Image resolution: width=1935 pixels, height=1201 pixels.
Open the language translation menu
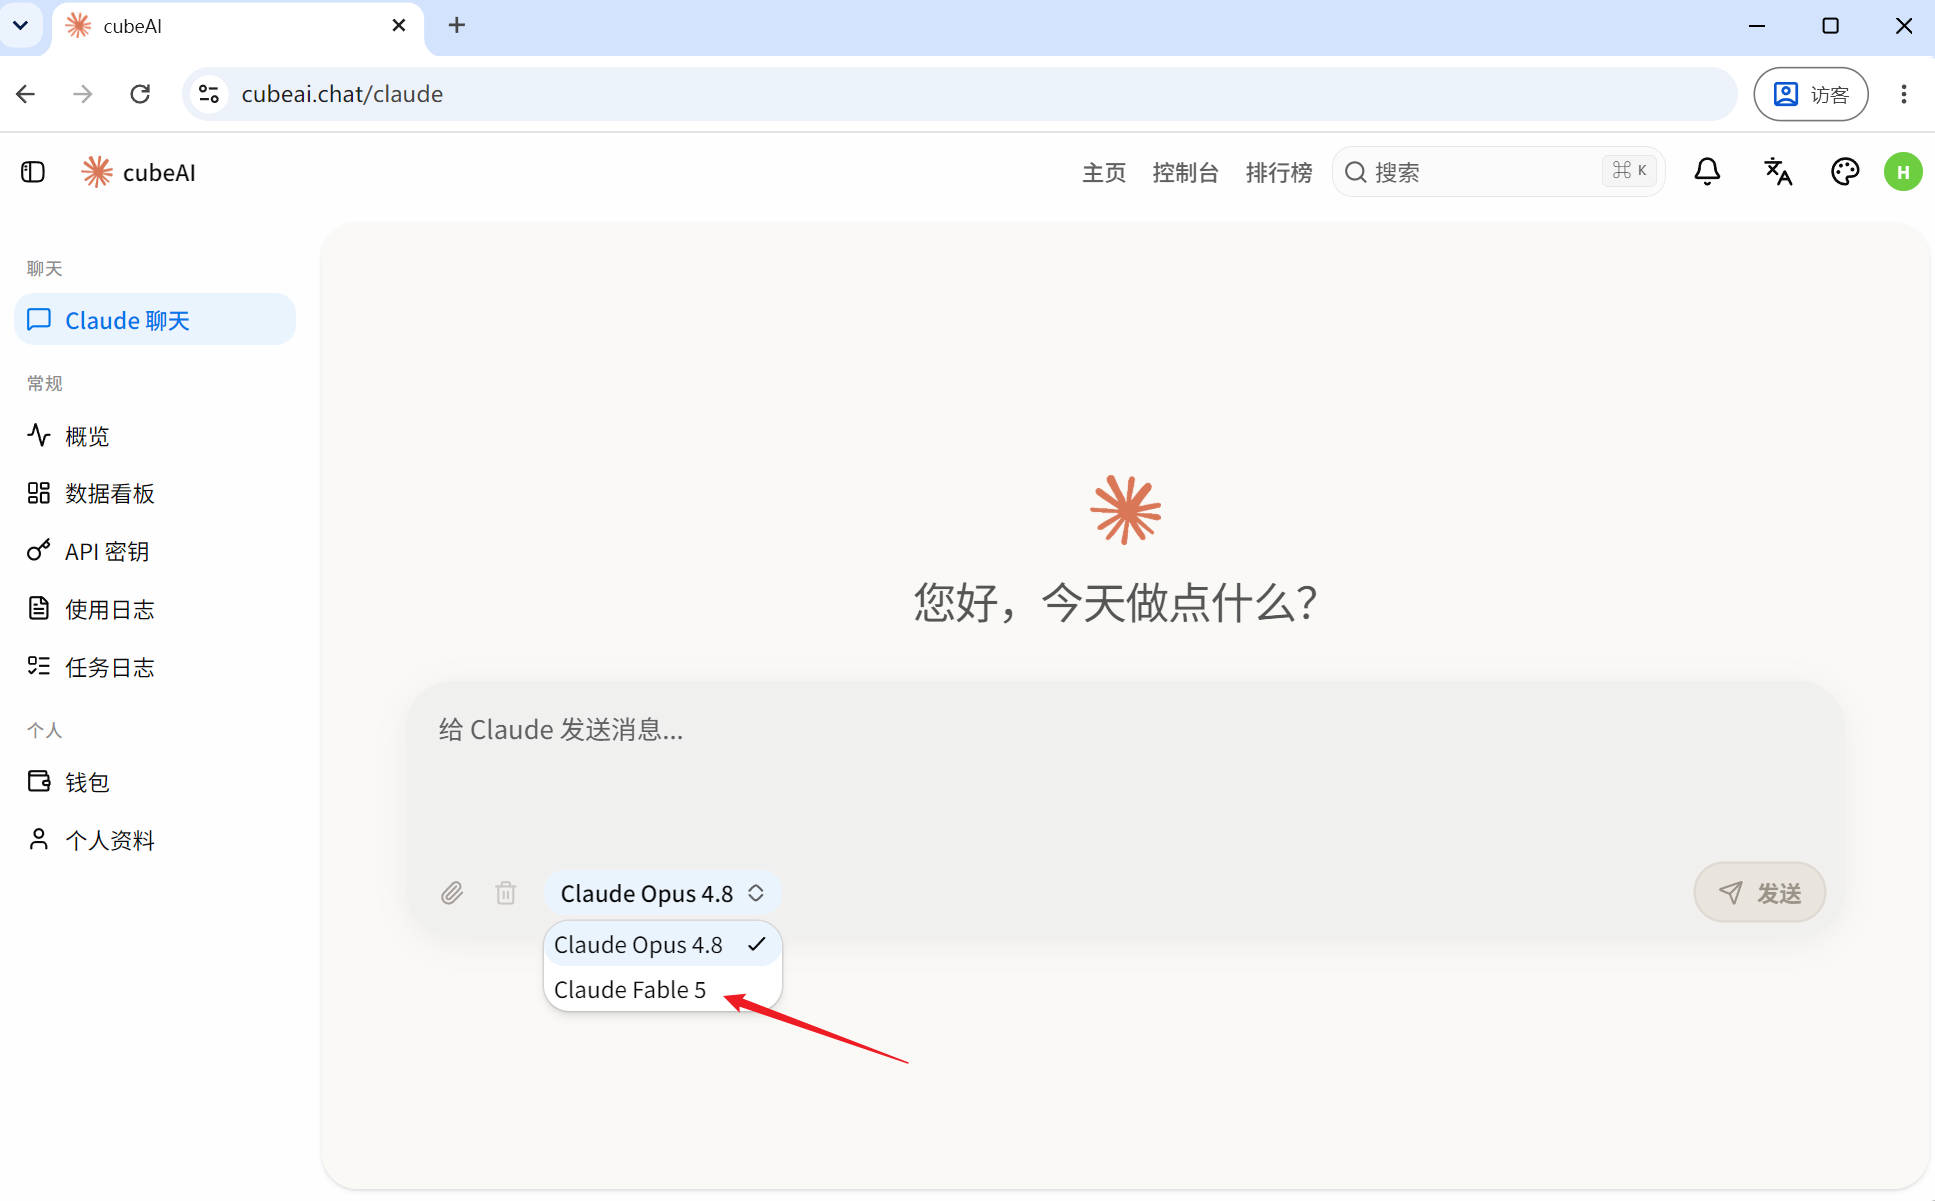(x=1777, y=172)
